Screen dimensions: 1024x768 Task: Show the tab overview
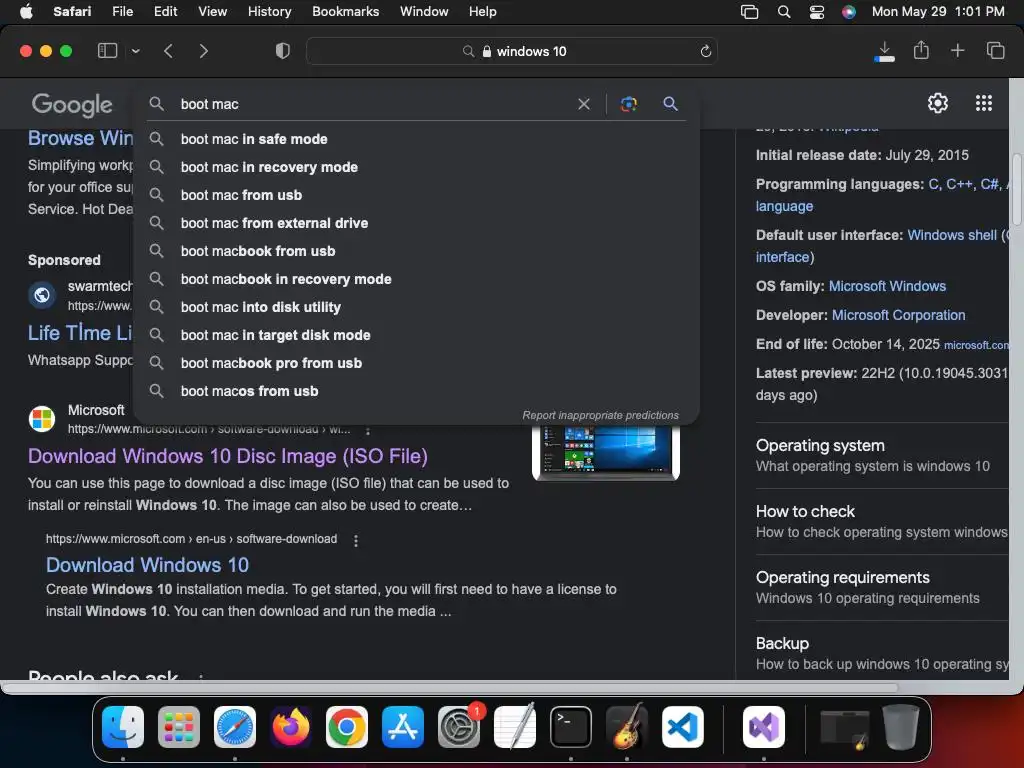[995, 50]
